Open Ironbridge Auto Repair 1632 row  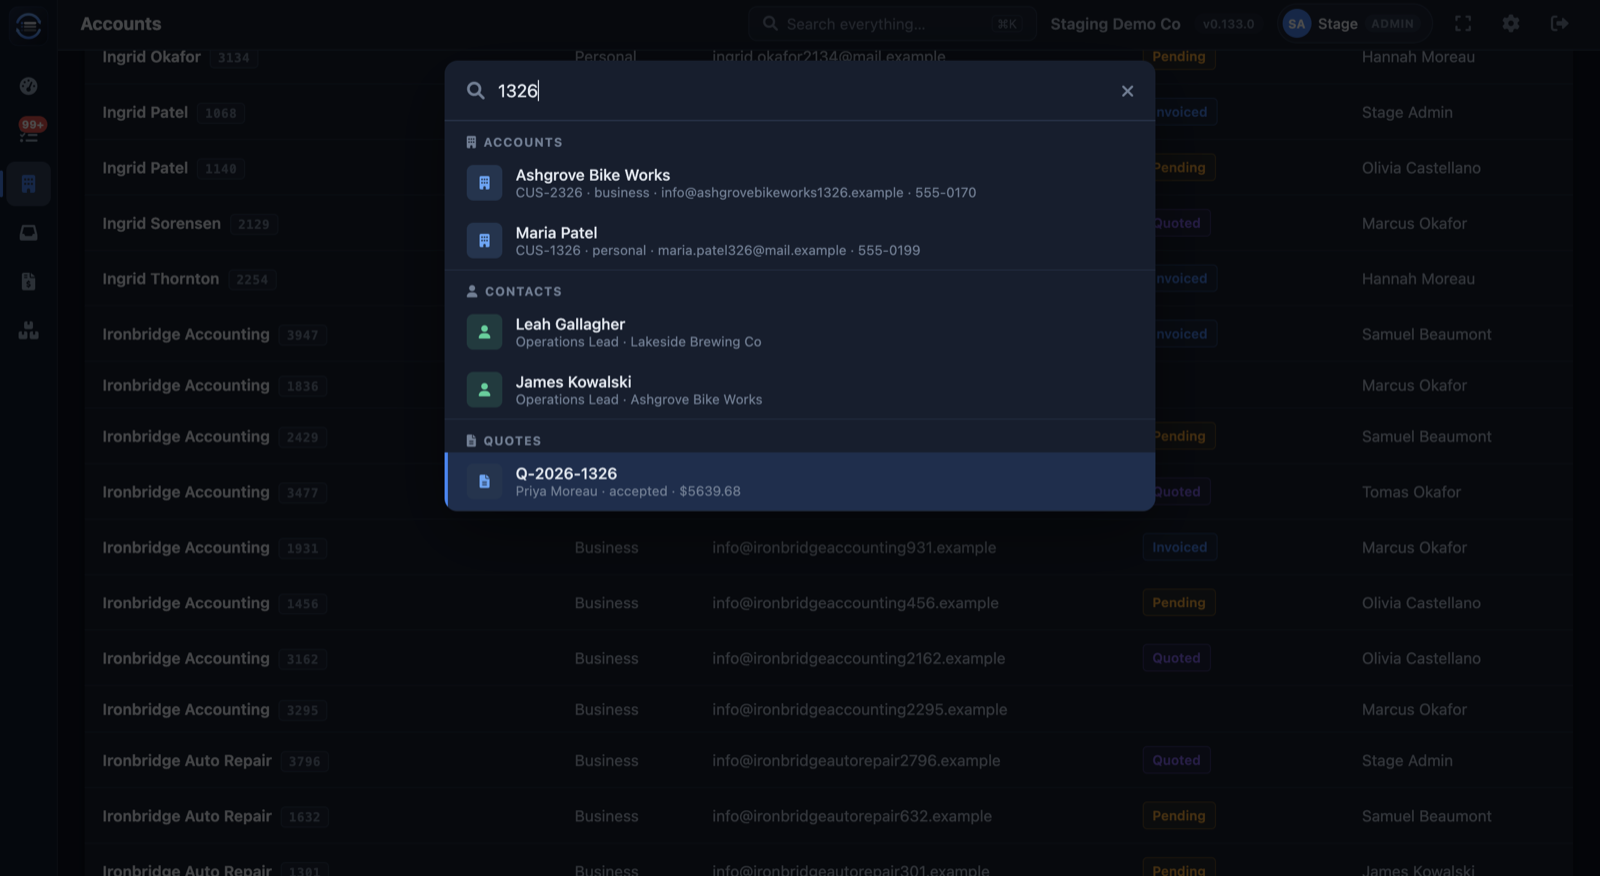coord(828,817)
